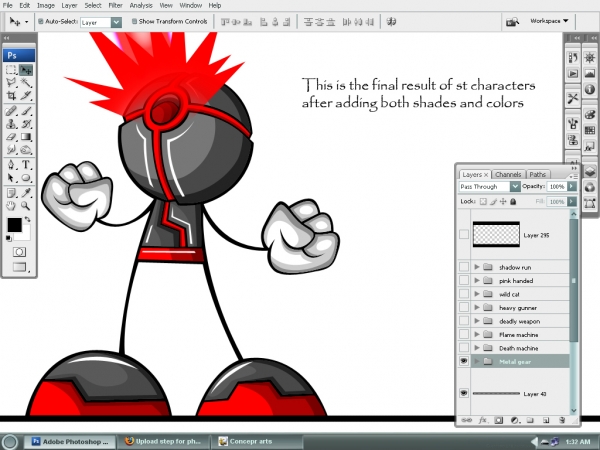Select the Crop tool
The height and width of the screenshot is (450, 600).
point(11,95)
